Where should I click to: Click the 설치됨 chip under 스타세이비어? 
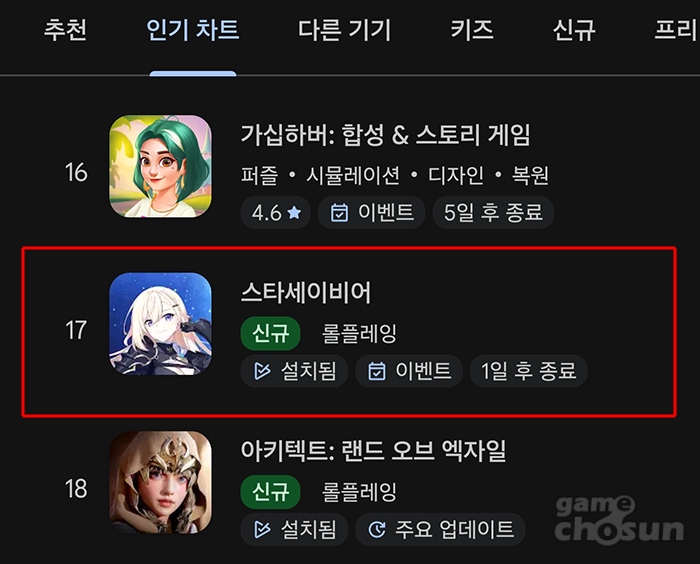[x=294, y=371]
